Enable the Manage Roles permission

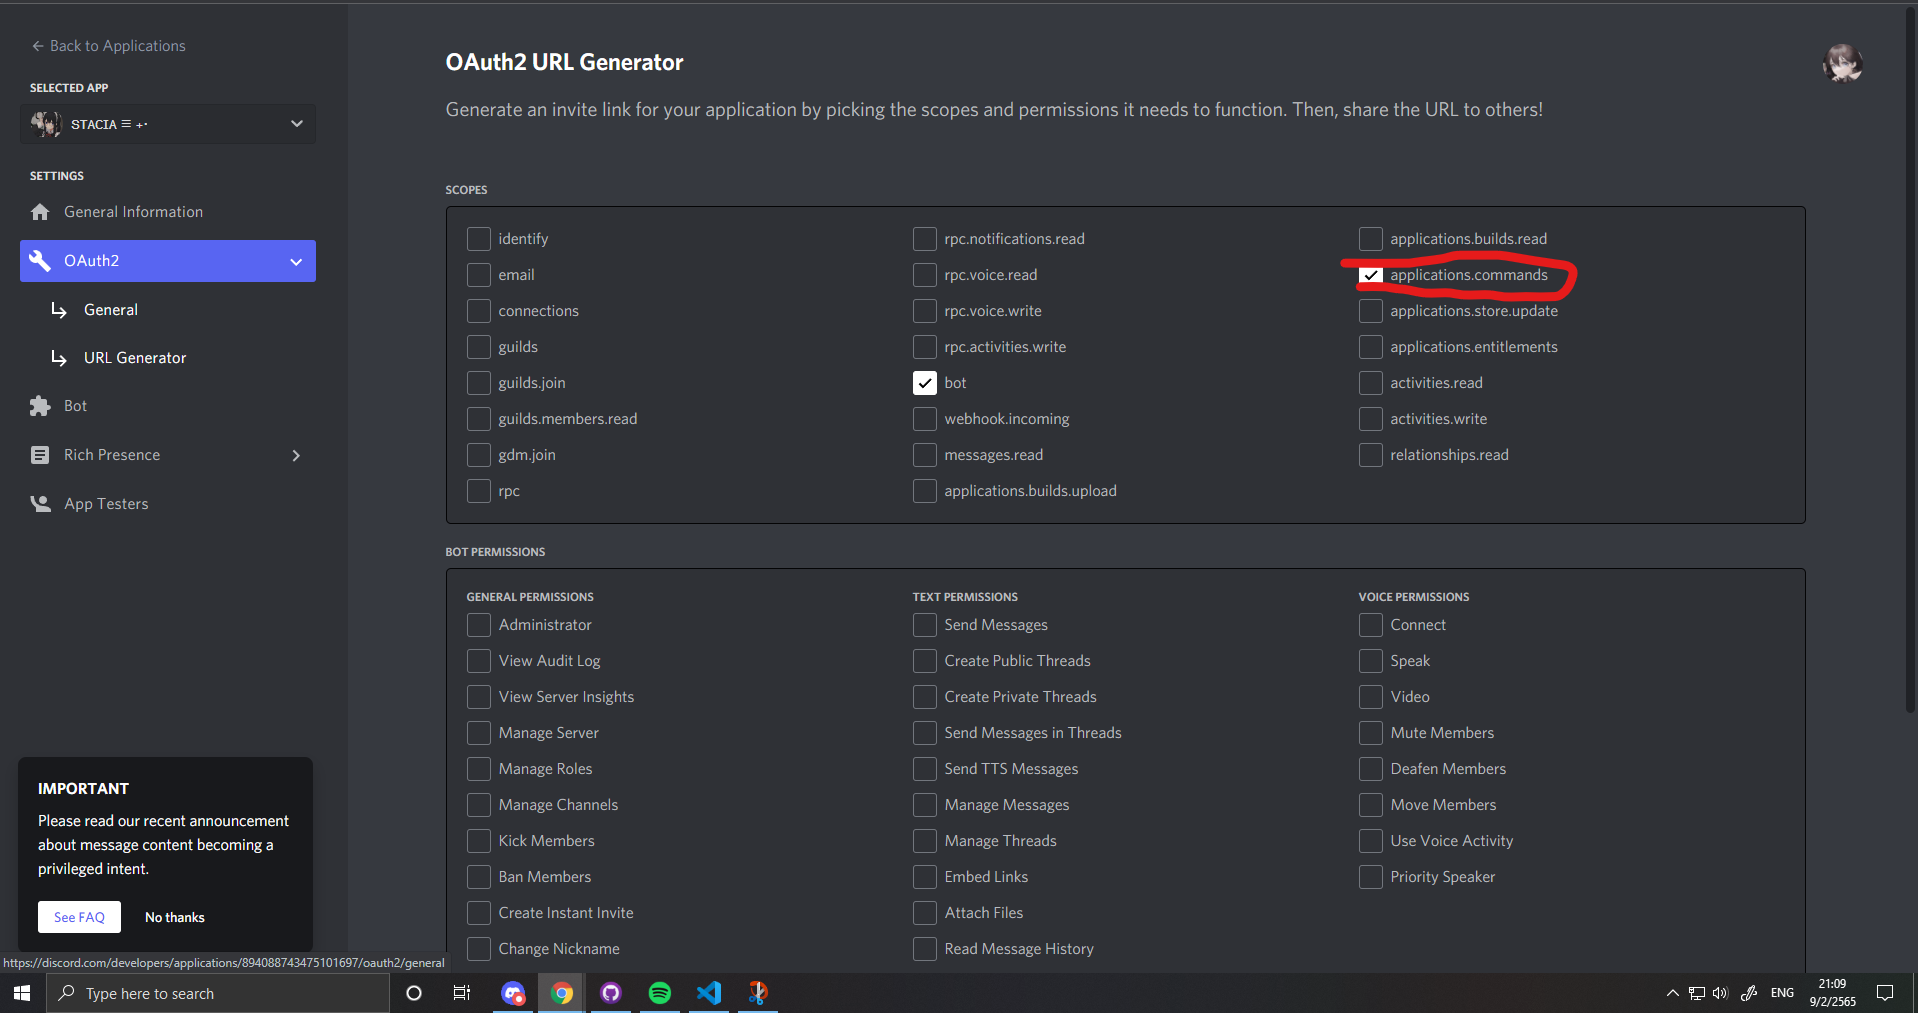coord(479,769)
